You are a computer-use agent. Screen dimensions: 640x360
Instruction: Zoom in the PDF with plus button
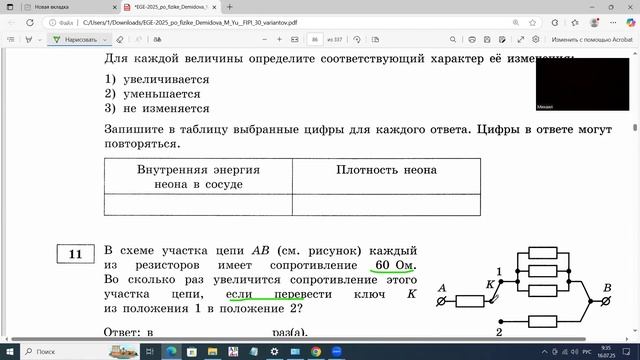[280, 40]
